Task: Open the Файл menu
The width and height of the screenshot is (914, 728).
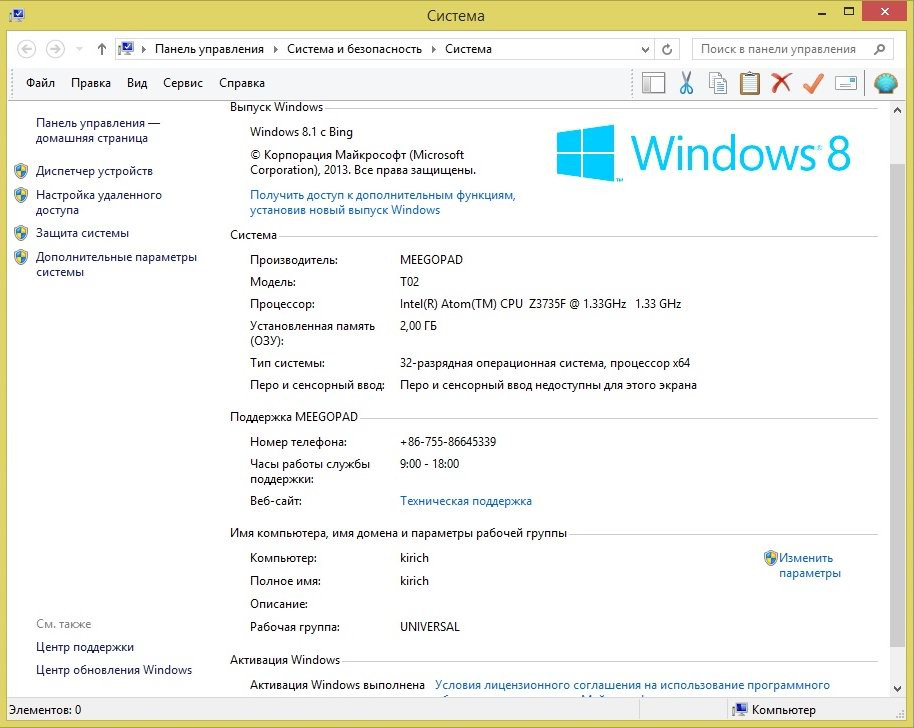Action: pos(41,83)
